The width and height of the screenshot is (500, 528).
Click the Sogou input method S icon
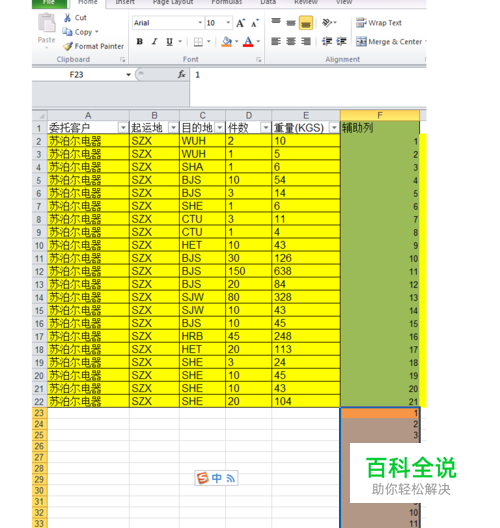[x=203, y=478]
